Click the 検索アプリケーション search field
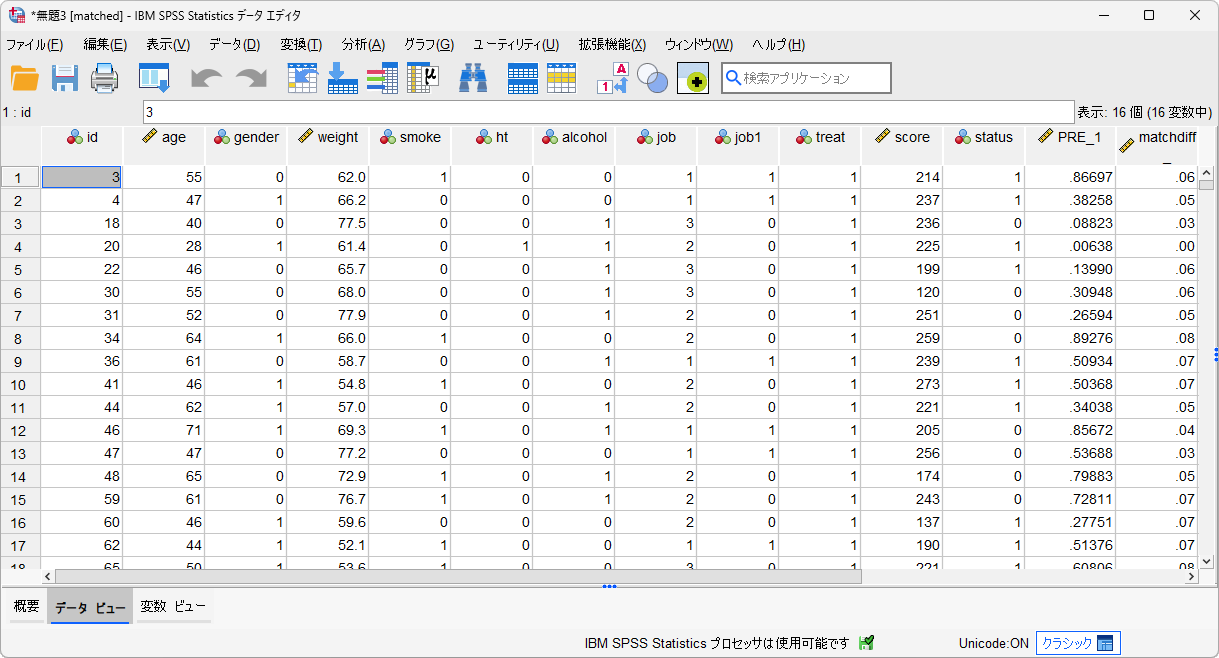1219x658 pixels. 806,77
